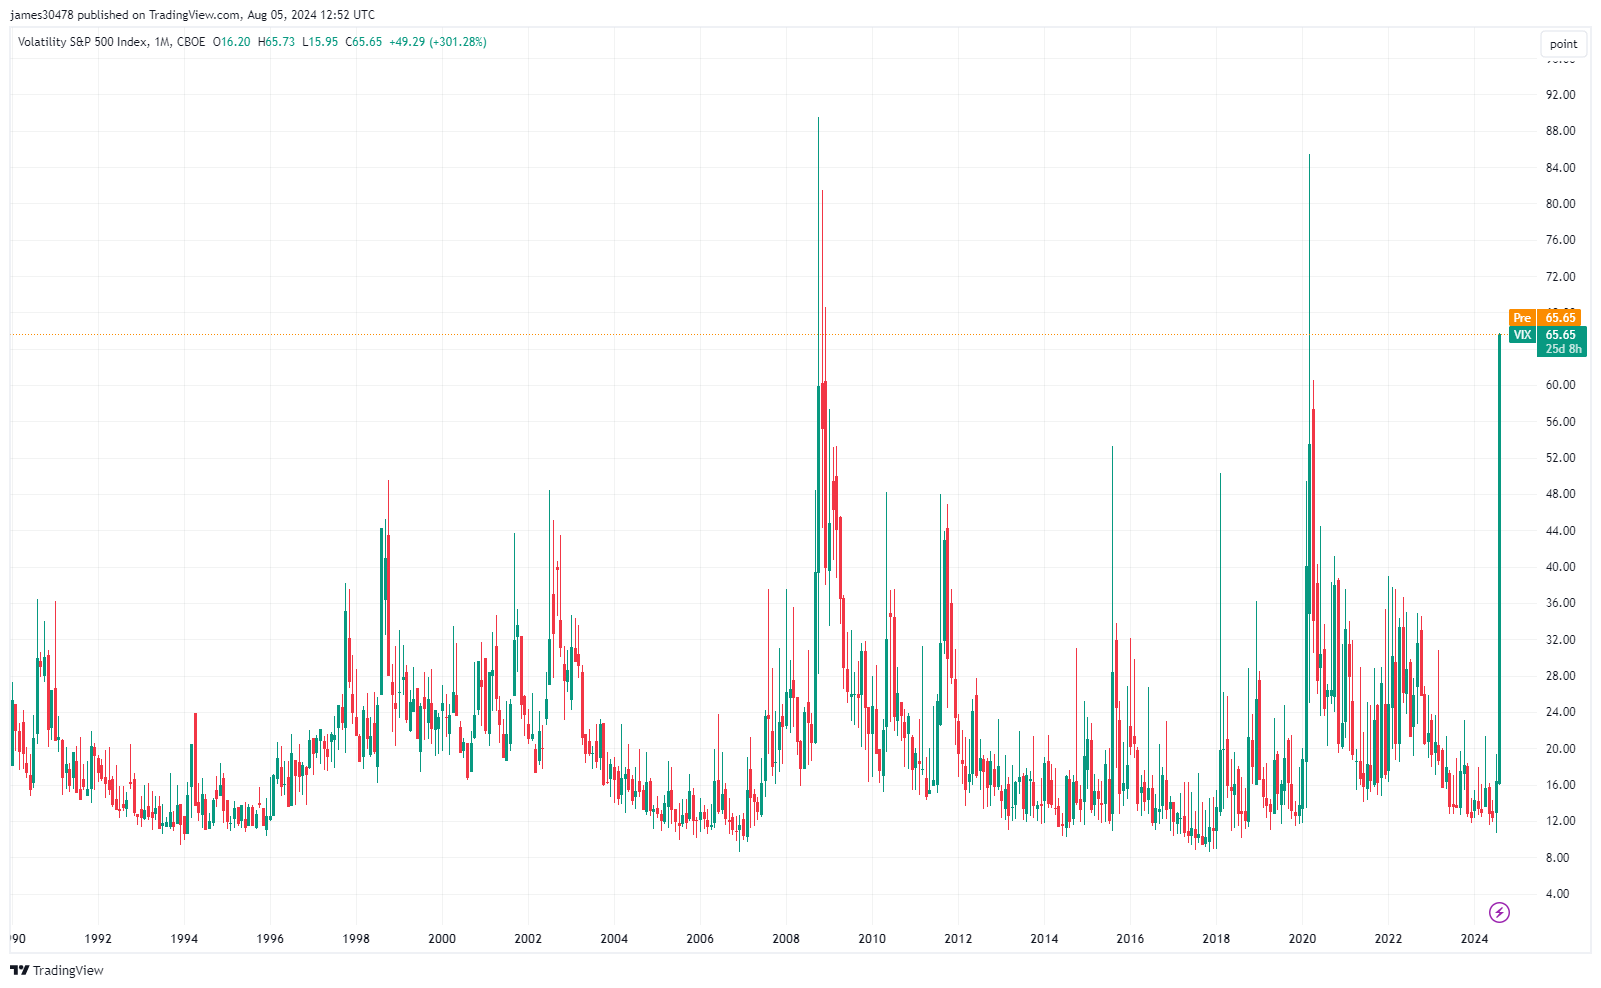Click the 28.00 price axis label
Screen dimensions: 1601x988
[1560, 676]
